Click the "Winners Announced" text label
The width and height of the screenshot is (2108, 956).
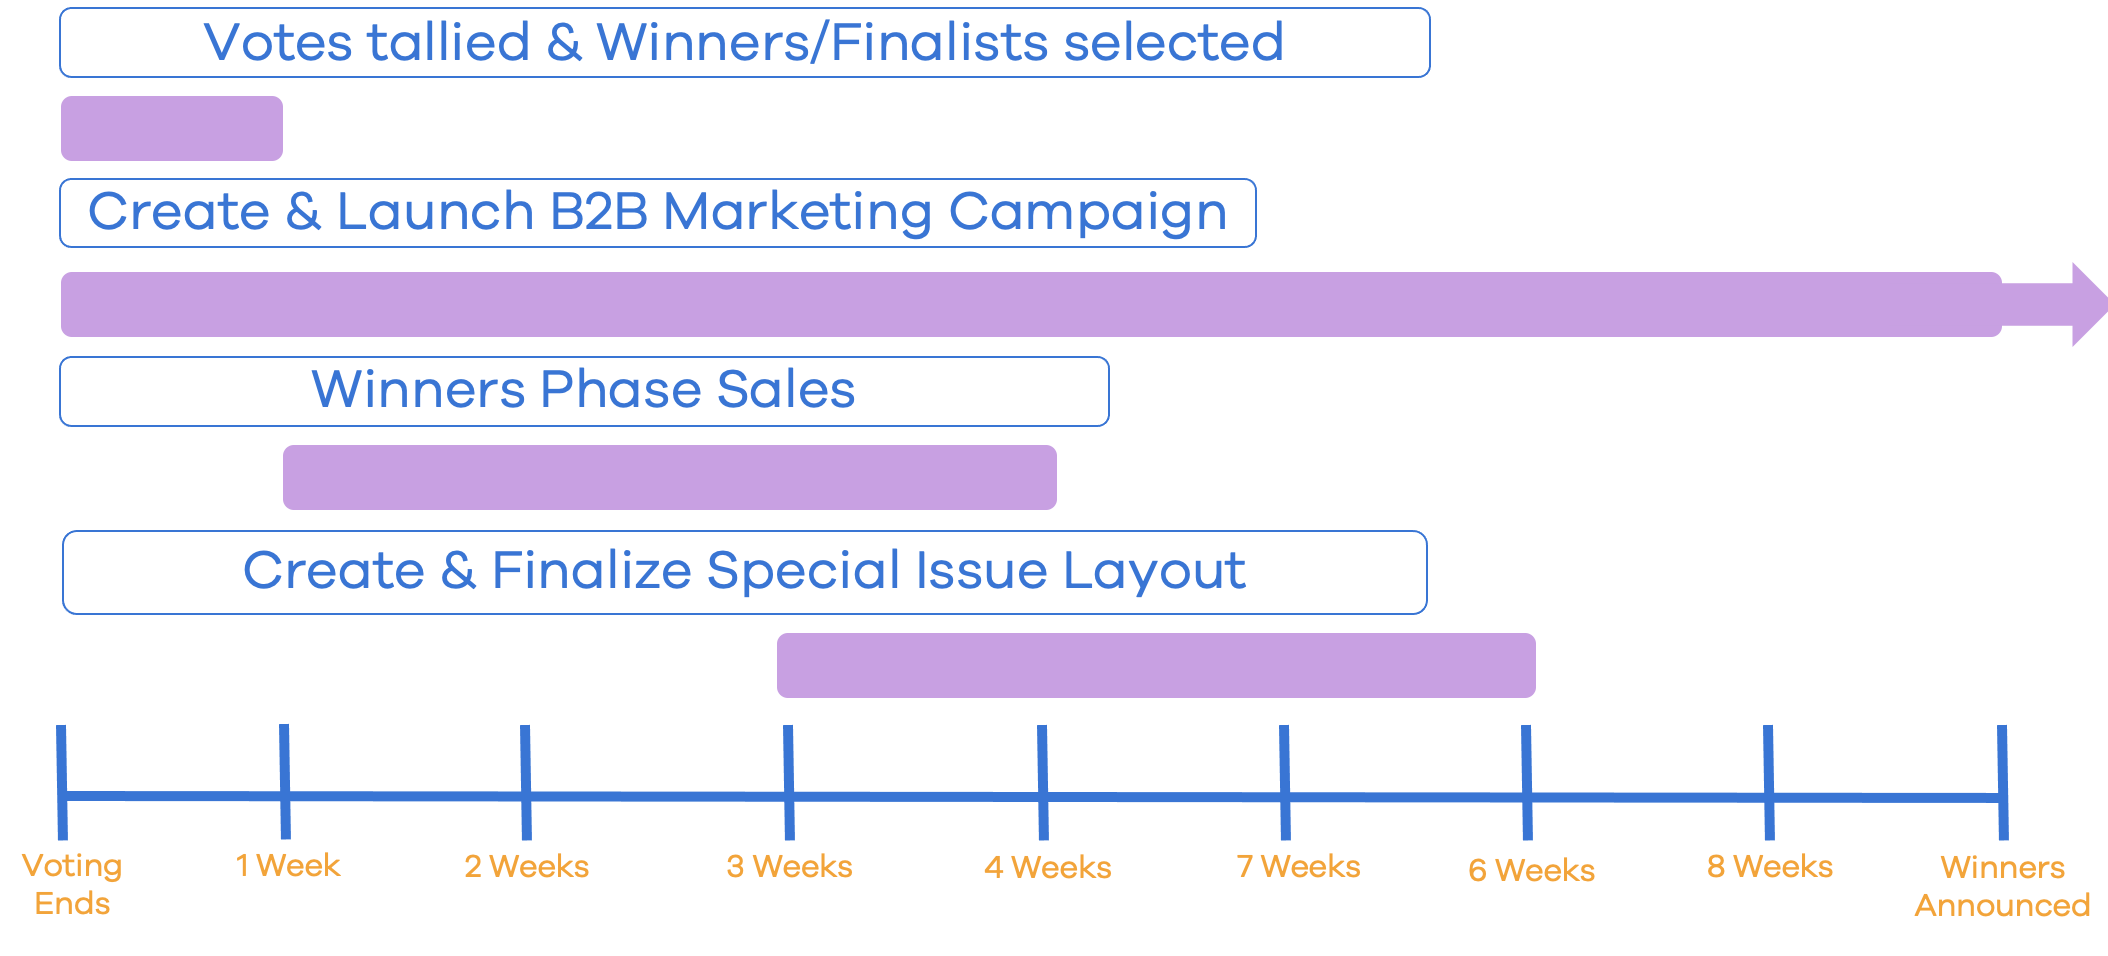(x=2002, y=886)
